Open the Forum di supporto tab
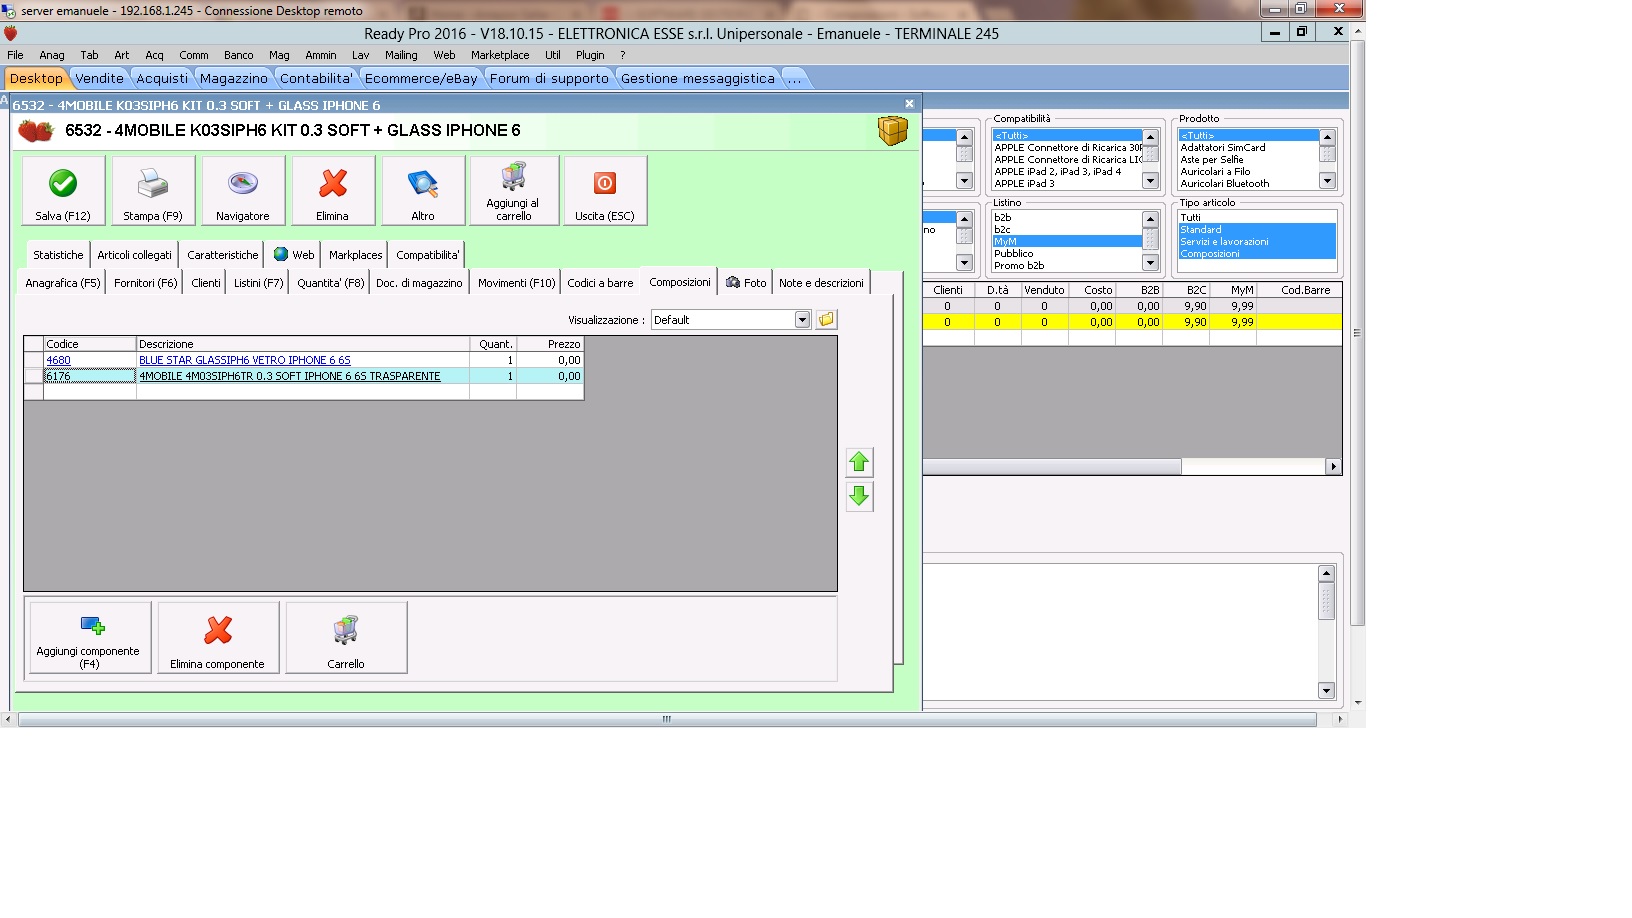Image resolution: width=1632 pixels, height=918 pixels. point(549,78)
